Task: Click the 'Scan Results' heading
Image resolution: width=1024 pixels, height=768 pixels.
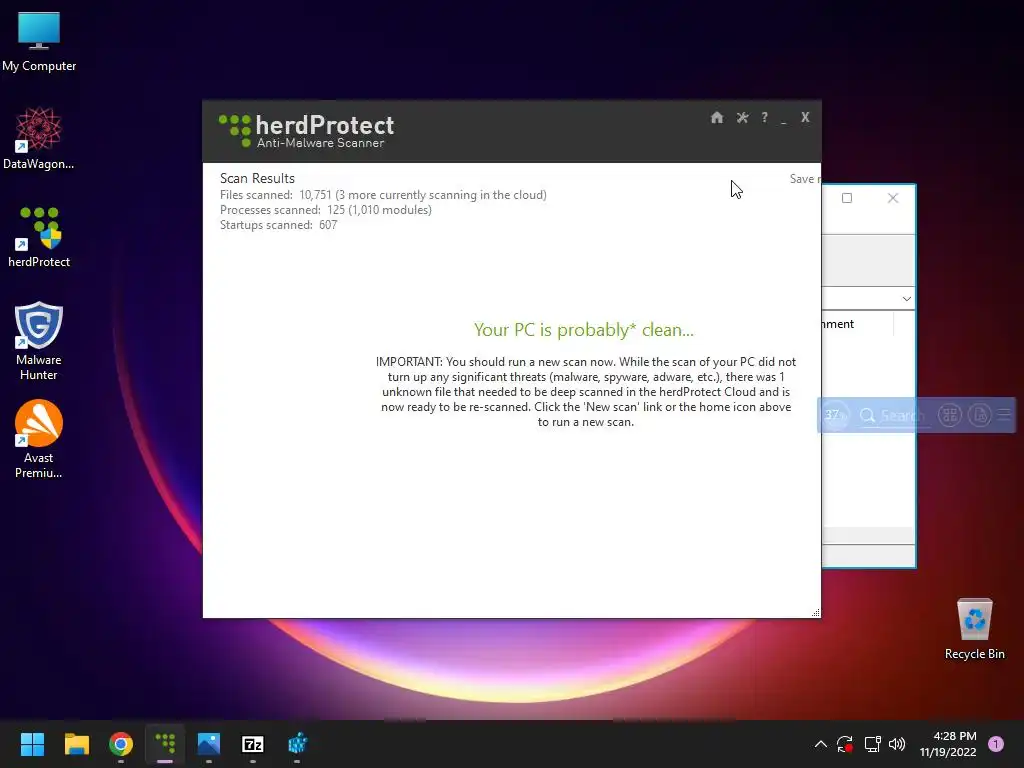Action: pos(257,178)
